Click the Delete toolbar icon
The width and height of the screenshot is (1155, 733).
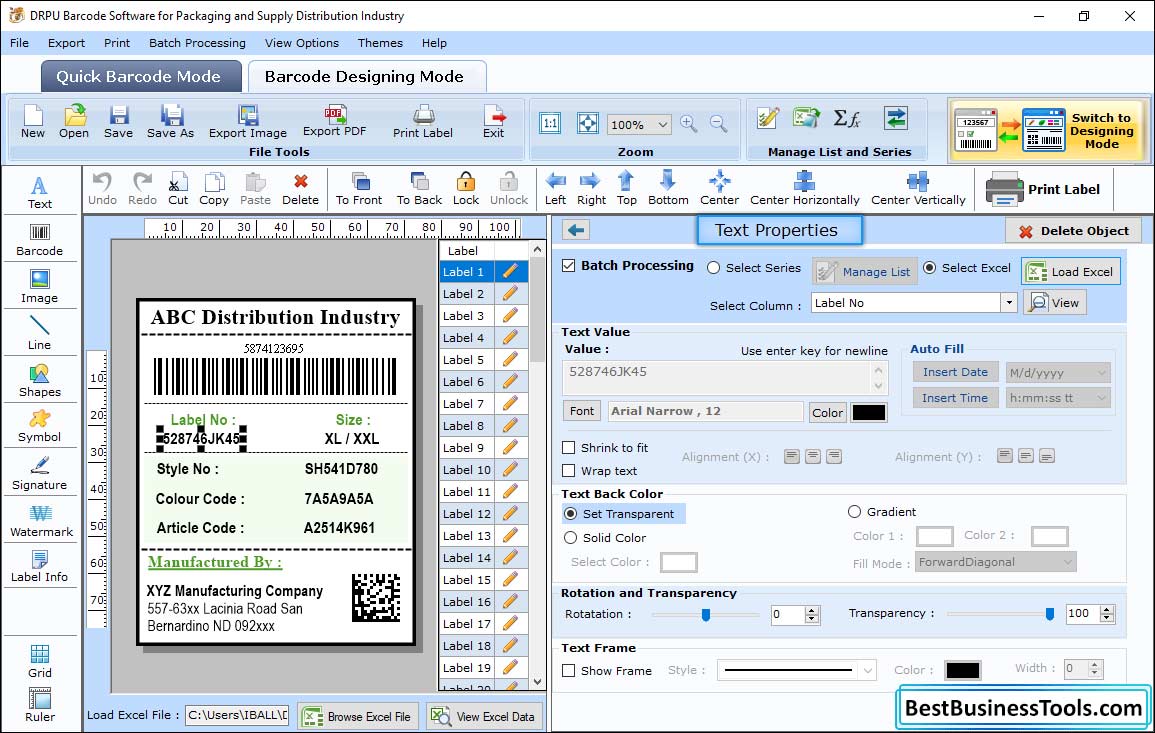point(301,189)
